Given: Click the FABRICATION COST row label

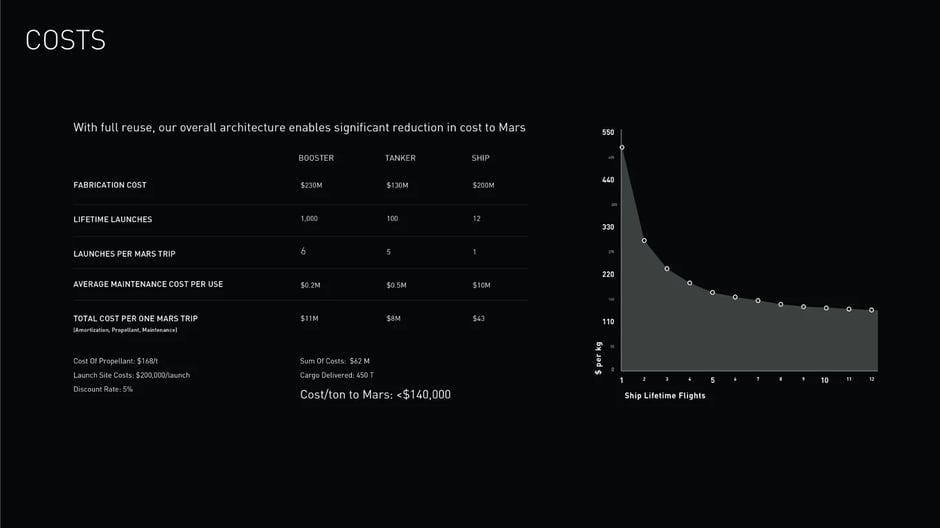Looking at the screenshot, I should tap(110, 185).
